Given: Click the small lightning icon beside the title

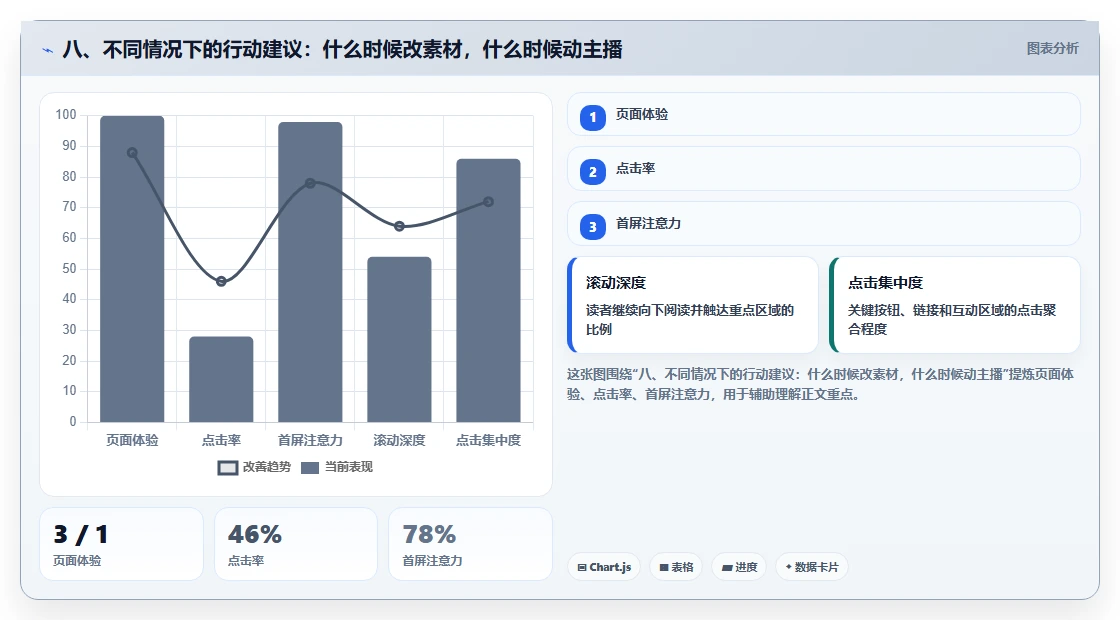Looking at the screenshot, I should [48, 51].
